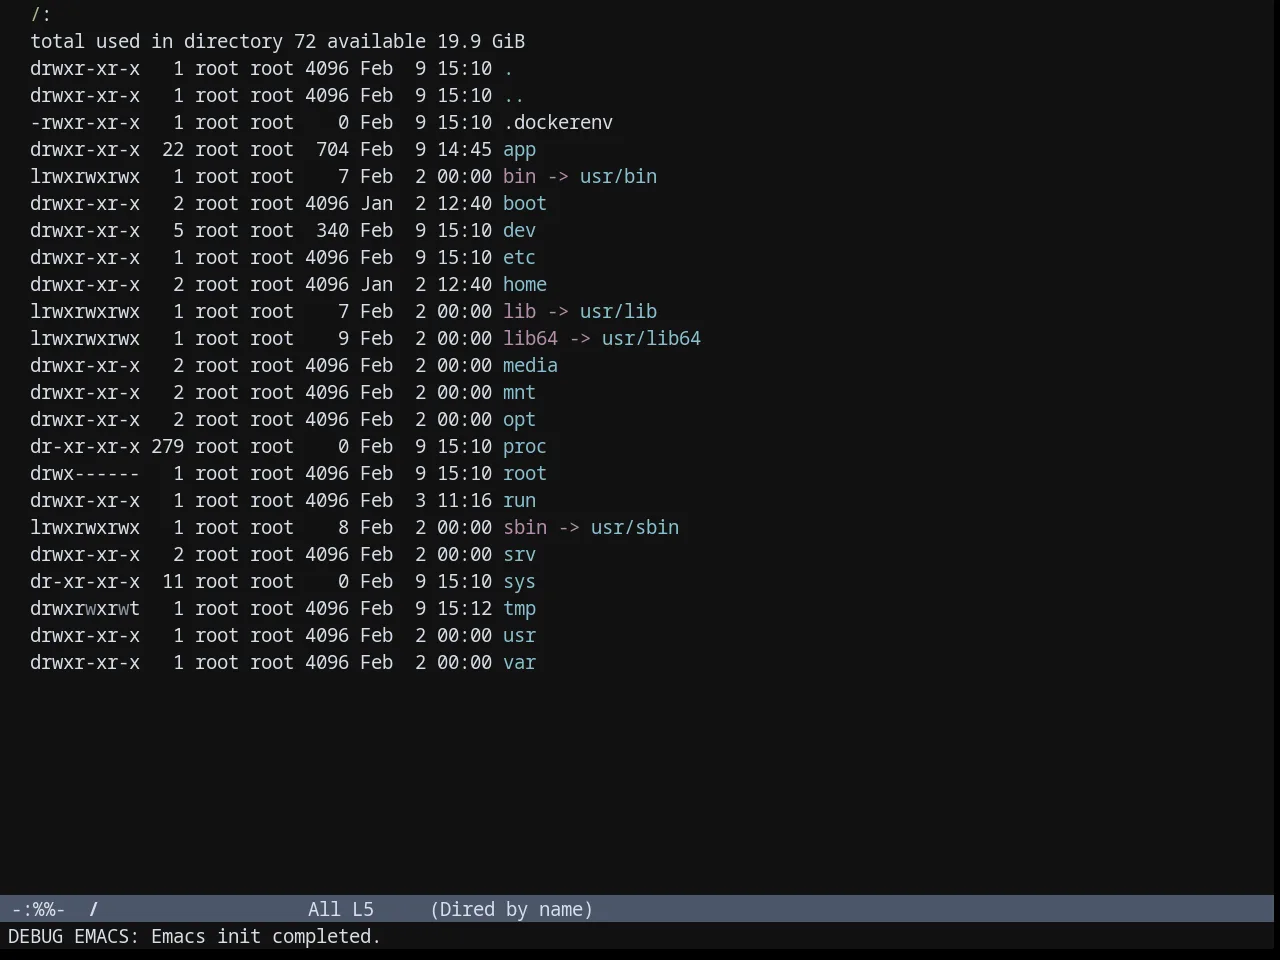
Task: Open the var directory
Action: (x=519, y=663)
